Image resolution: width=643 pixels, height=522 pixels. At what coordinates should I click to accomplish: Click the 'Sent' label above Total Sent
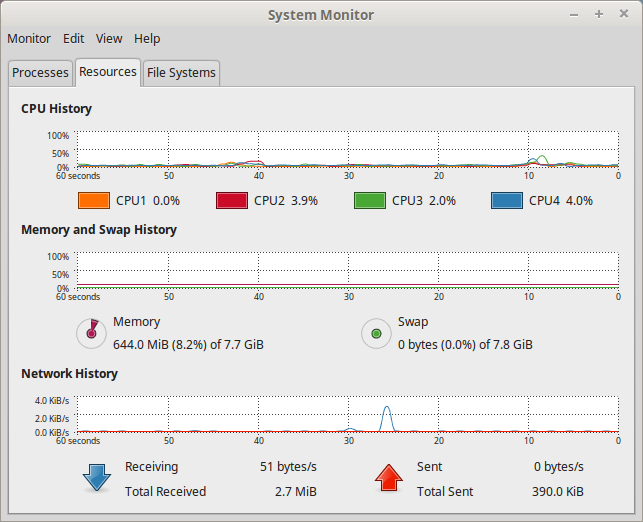(x=429, y=467)
